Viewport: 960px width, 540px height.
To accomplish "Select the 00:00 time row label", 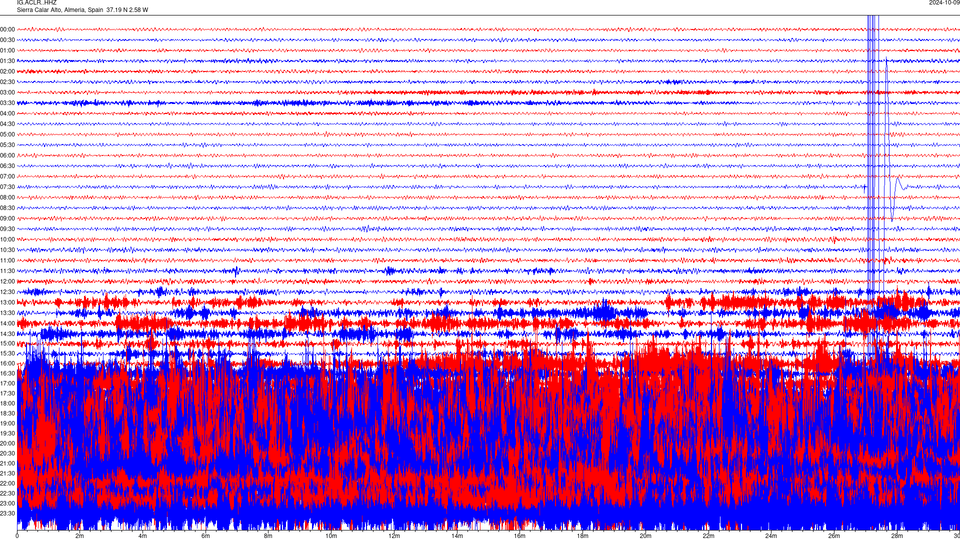I will [x=7, y=29].
